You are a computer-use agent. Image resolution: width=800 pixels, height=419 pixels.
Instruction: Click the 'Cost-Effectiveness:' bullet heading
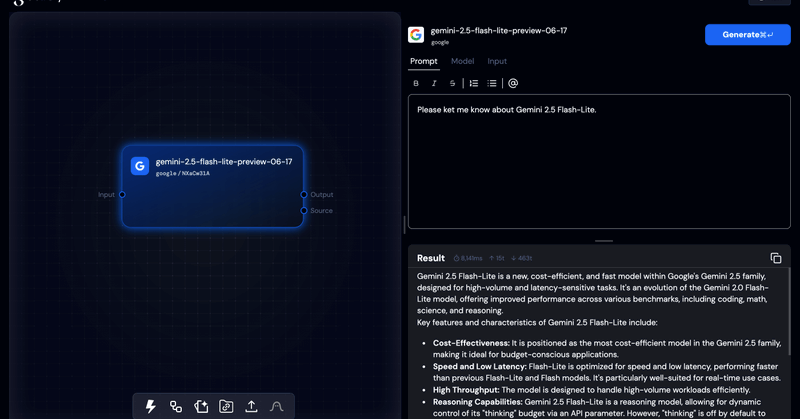click(x=471, y=343)
